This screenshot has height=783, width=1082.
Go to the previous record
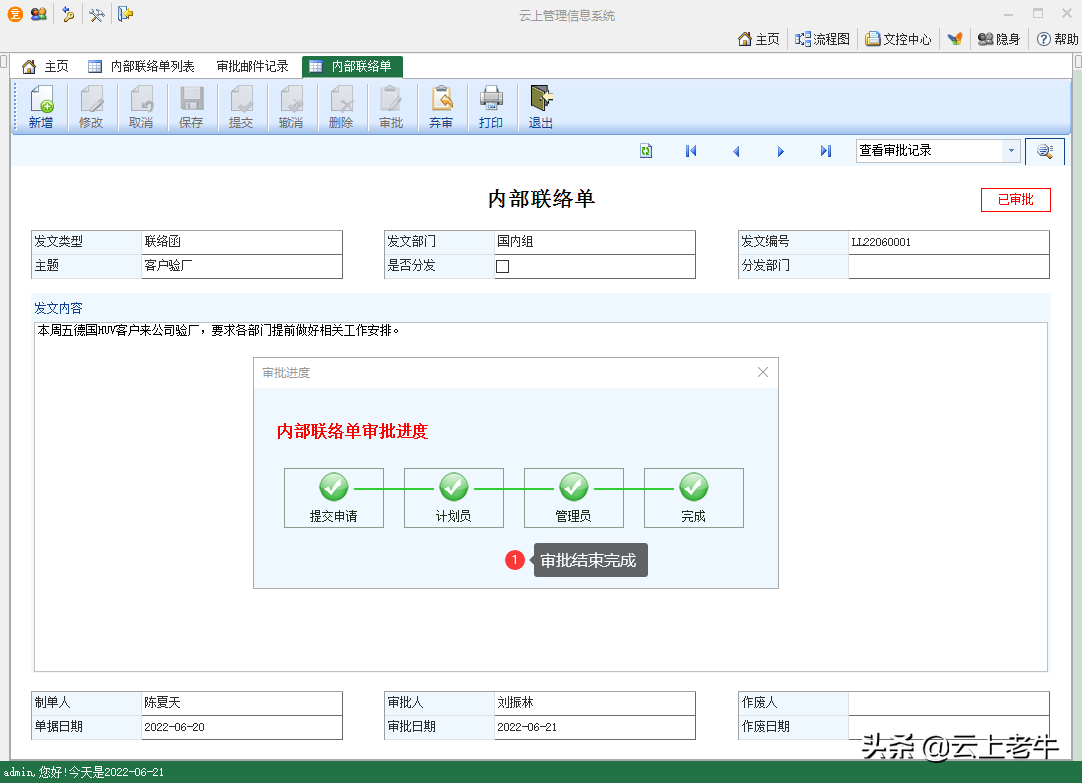point(736,151)
